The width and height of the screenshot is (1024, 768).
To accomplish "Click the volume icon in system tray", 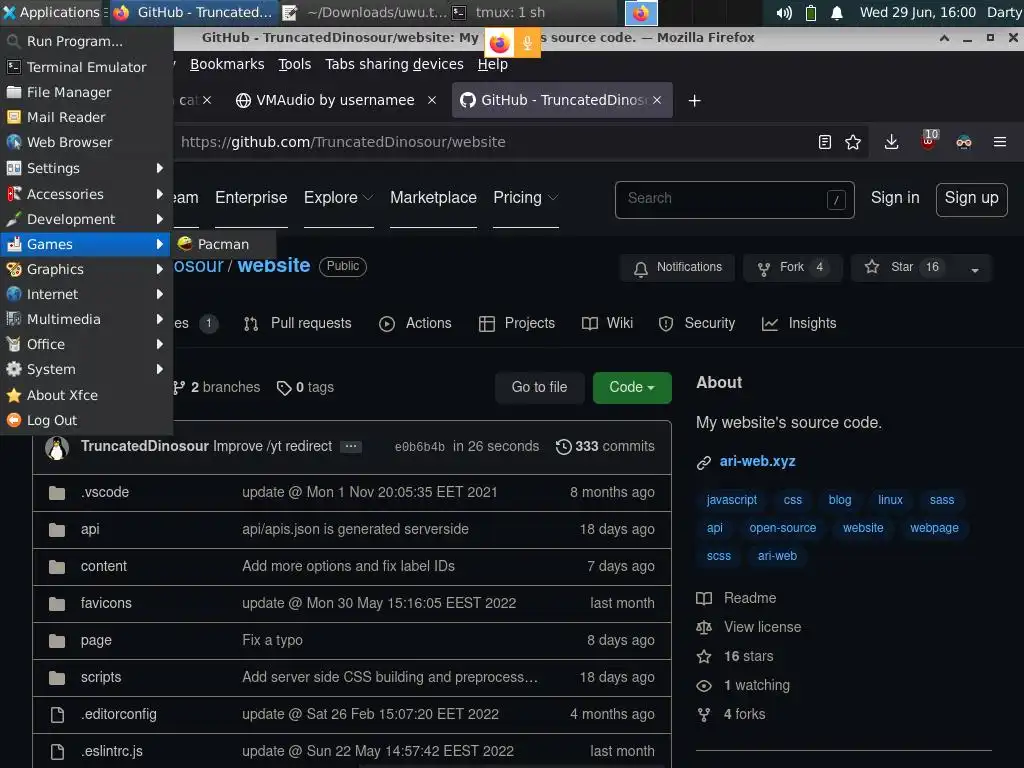I will [x=784, y=12].
